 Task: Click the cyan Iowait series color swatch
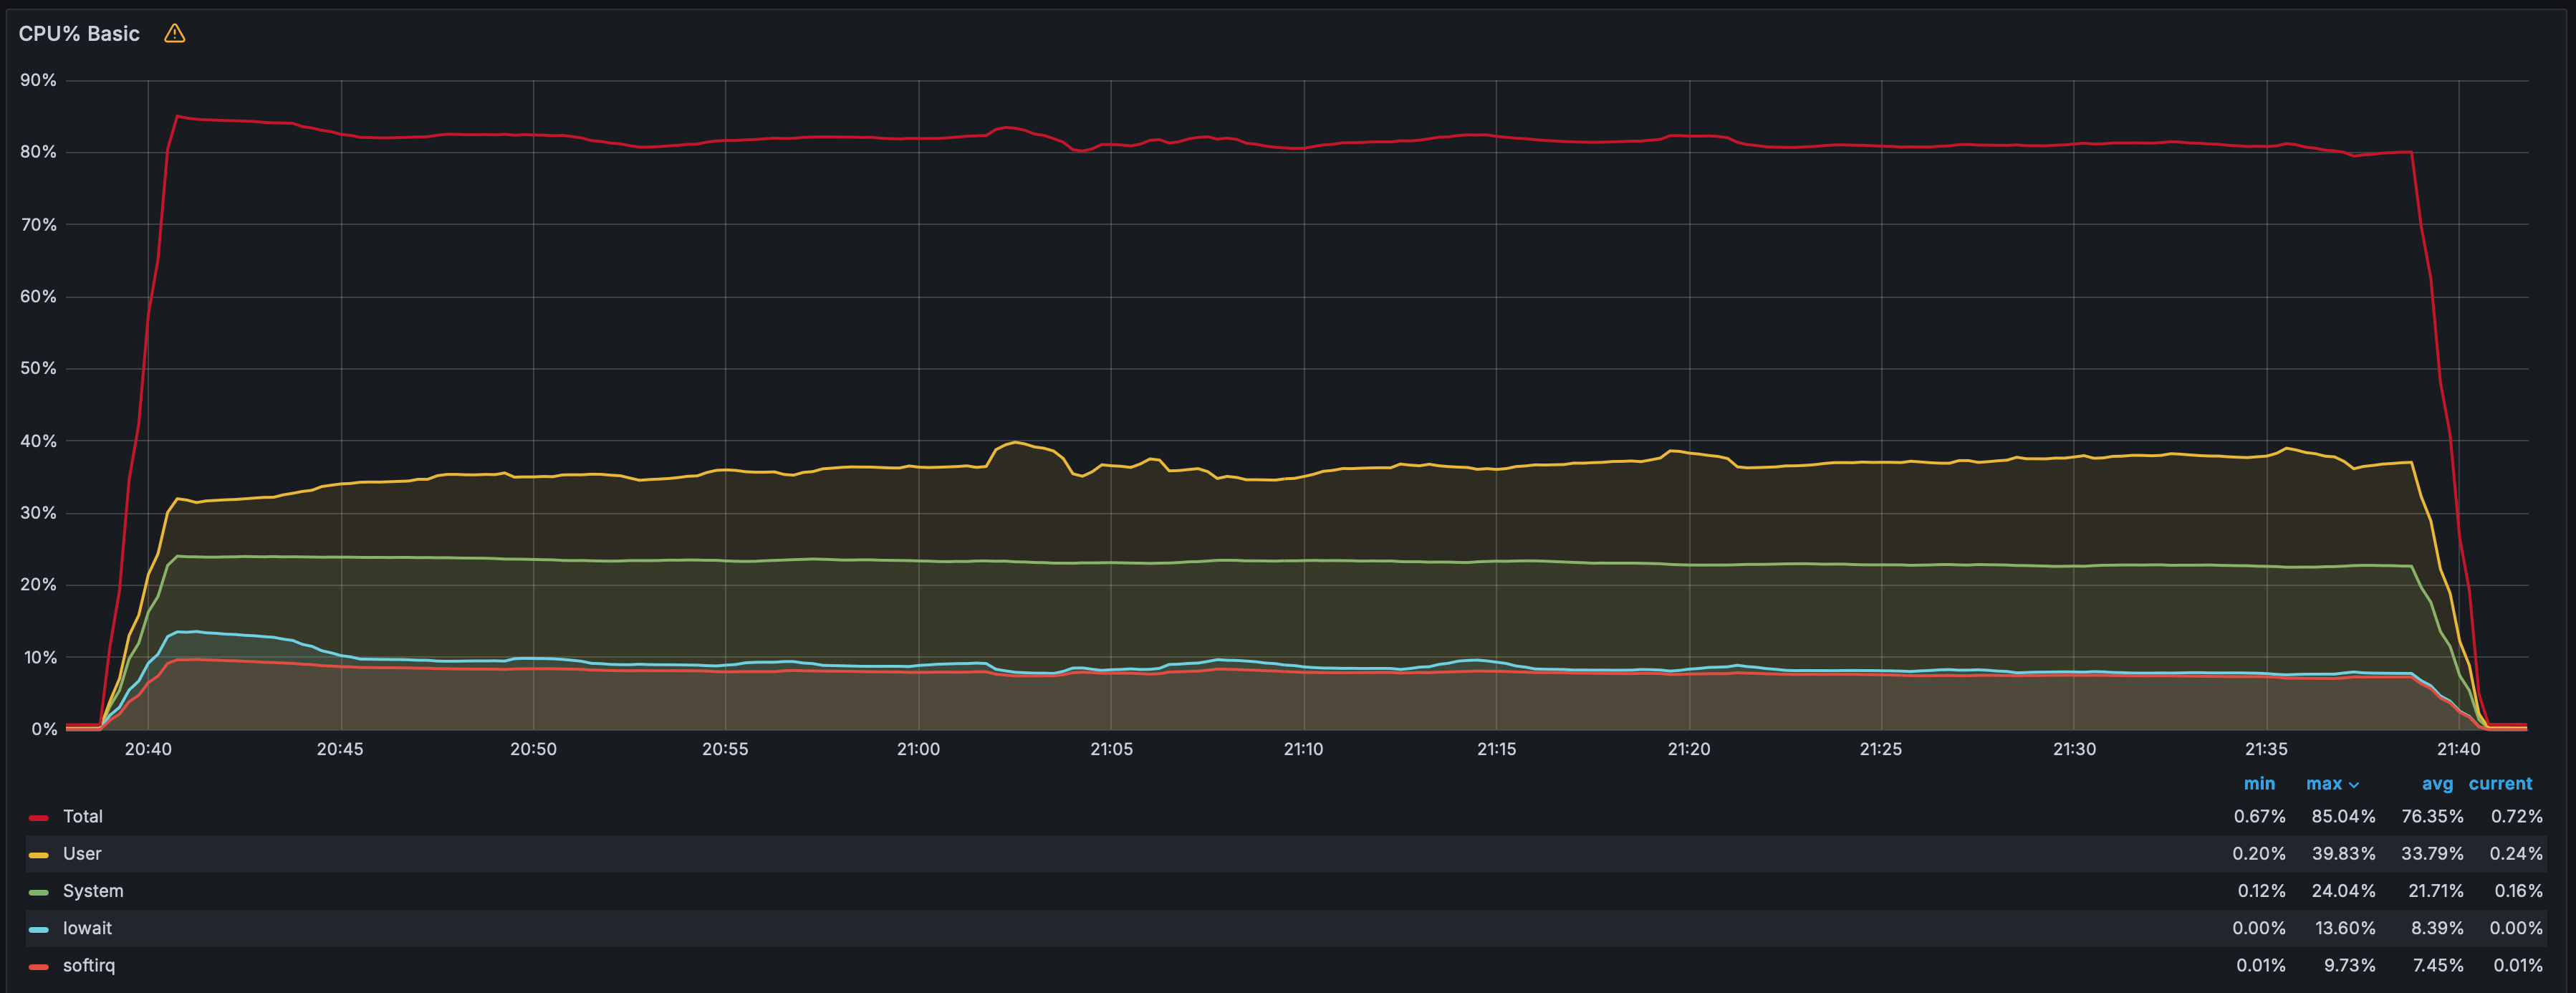pos(39,929)
